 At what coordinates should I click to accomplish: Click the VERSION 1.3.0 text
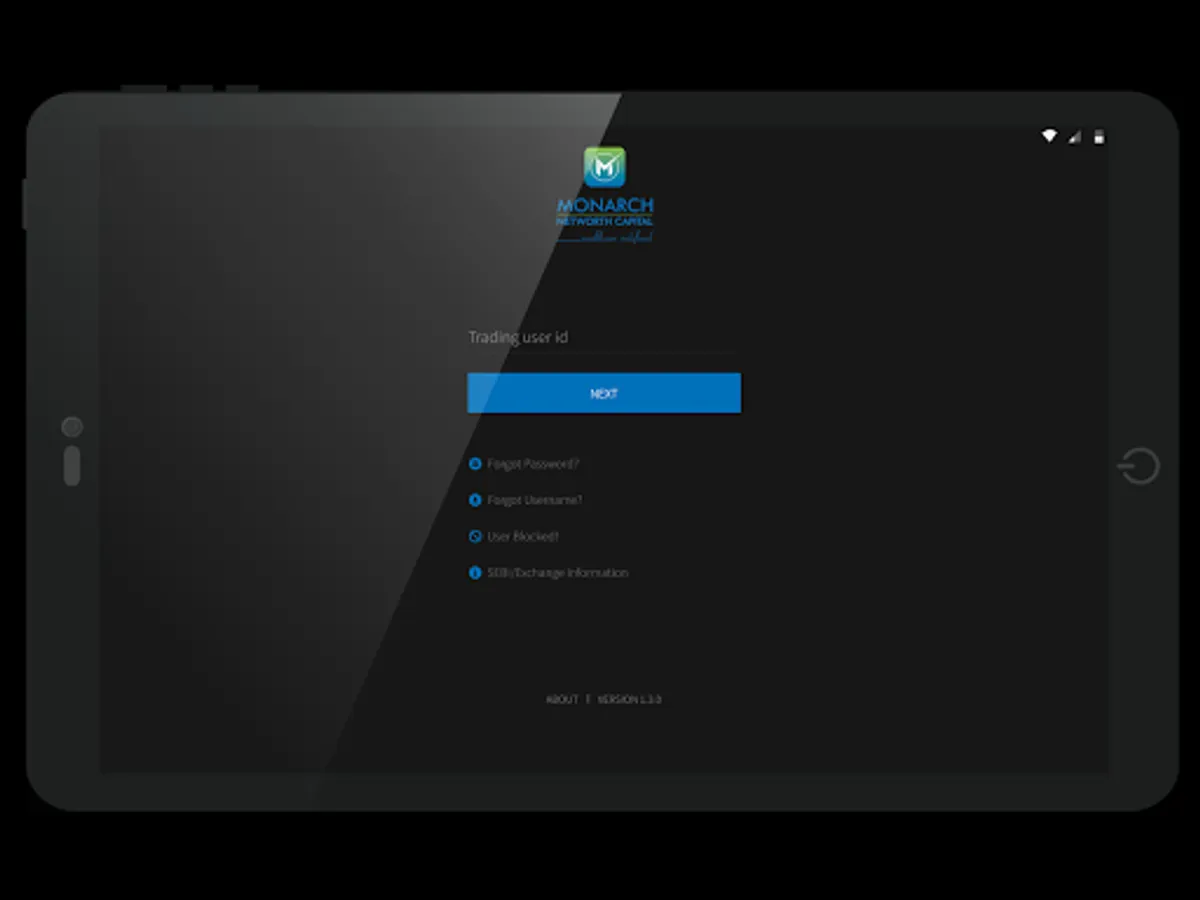629,700
